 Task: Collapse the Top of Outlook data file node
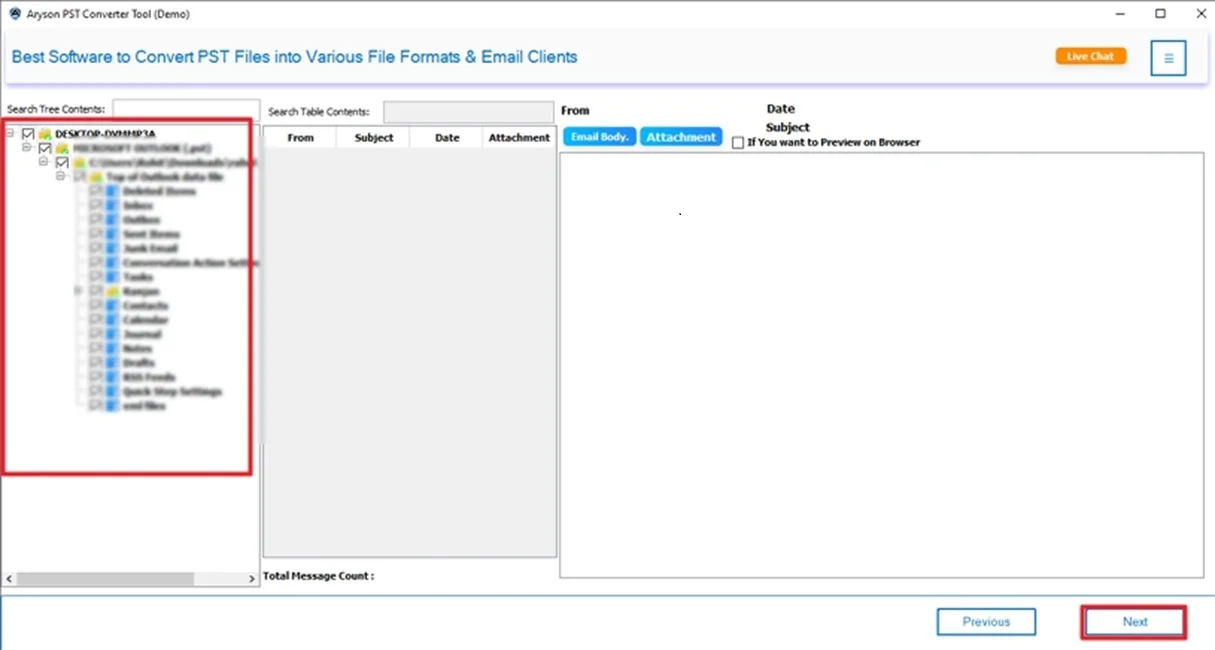61,176
